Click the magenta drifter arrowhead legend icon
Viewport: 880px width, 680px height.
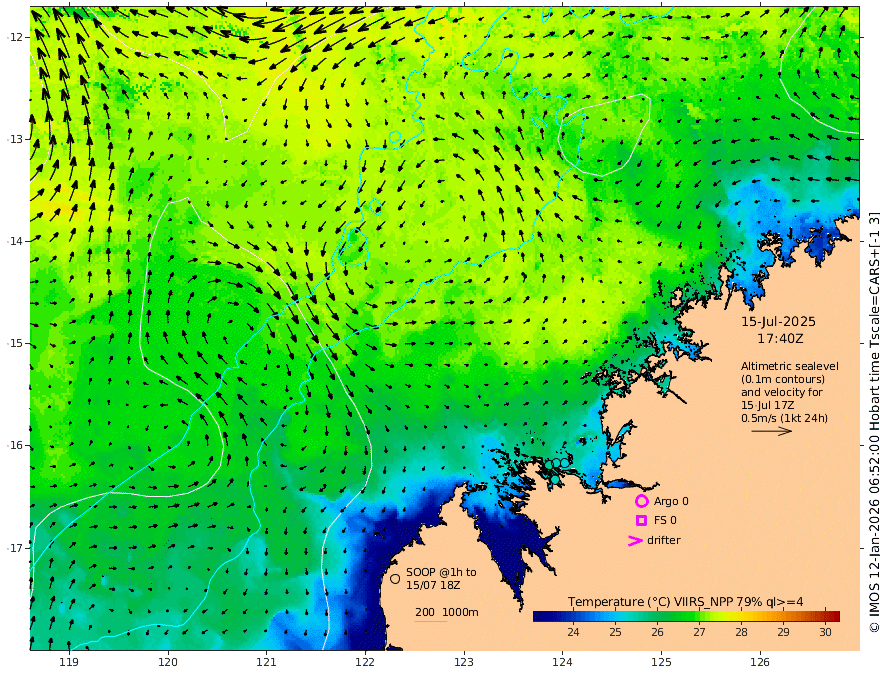click(x=635, y=541)
